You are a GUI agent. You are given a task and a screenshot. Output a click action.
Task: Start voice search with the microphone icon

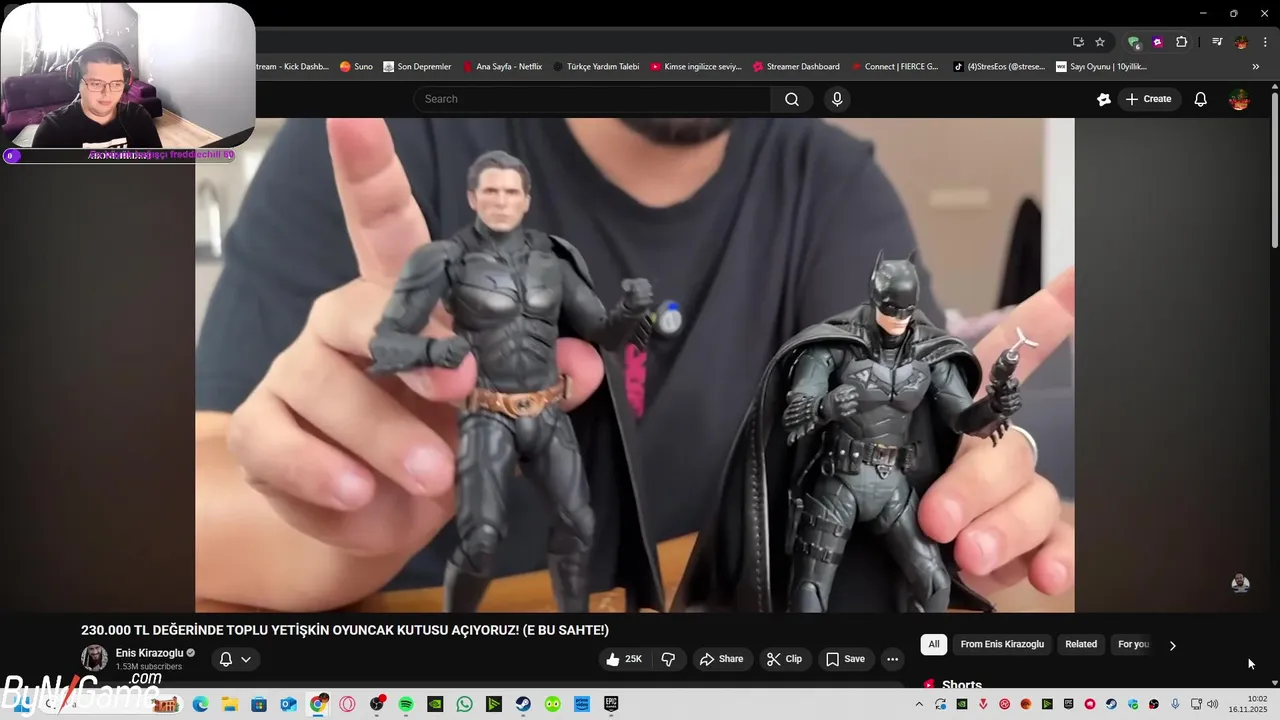click(x=837, y=99)
